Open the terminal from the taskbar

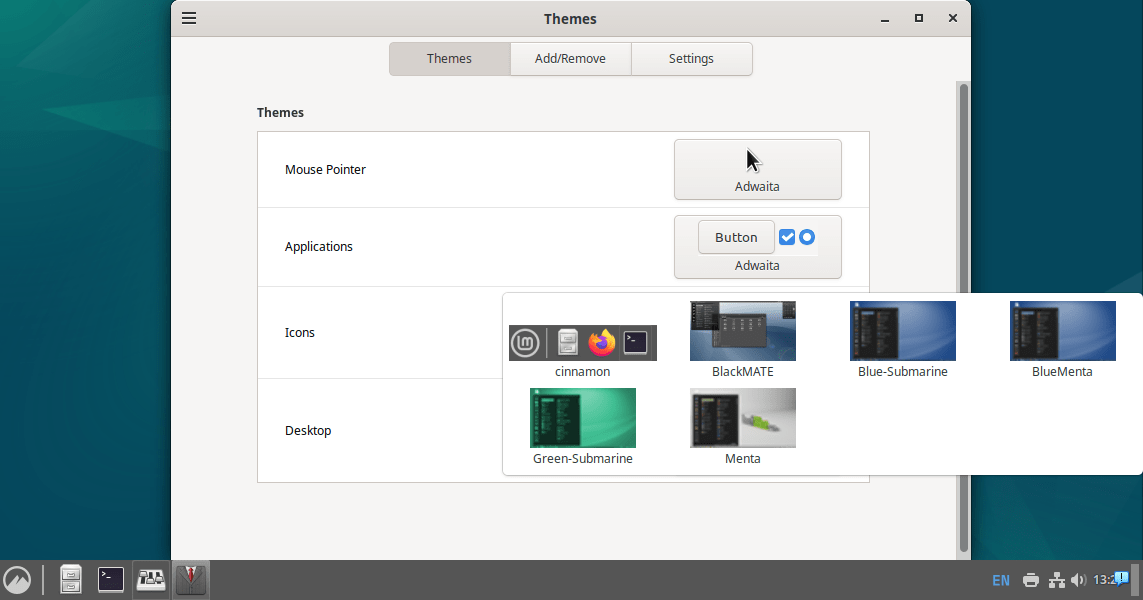110,579
